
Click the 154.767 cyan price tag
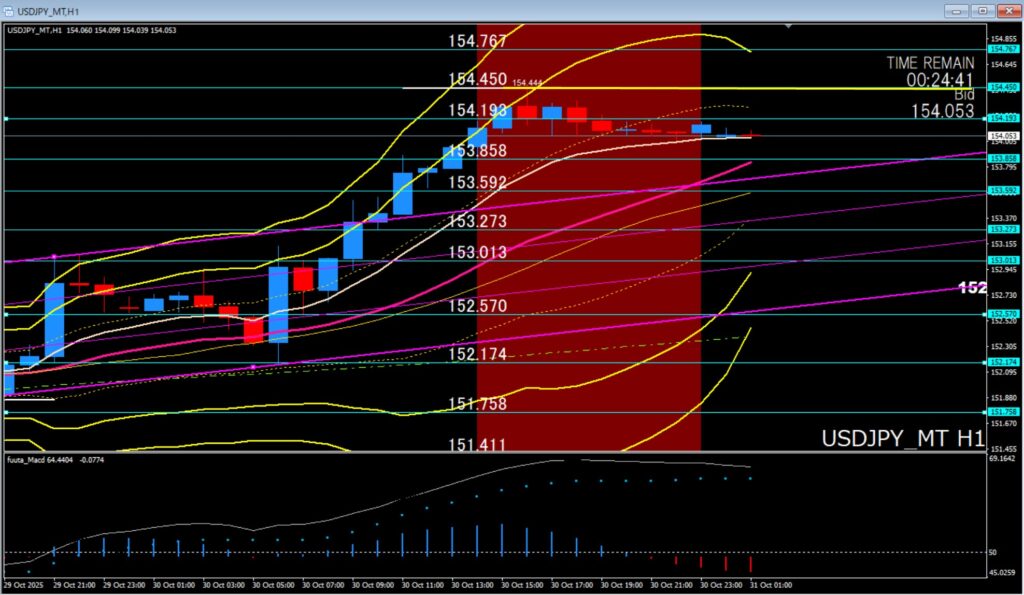click(x=1003, y=49)
